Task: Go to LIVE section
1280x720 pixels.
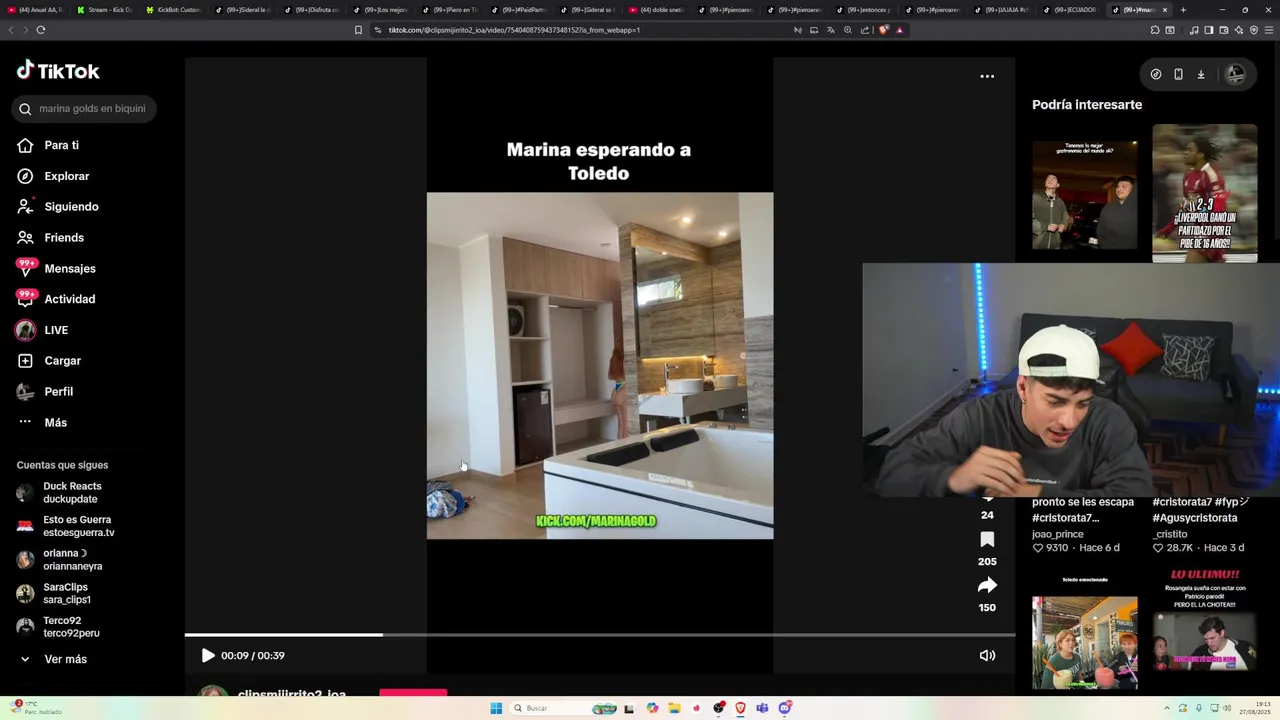Action: (42, 330)
